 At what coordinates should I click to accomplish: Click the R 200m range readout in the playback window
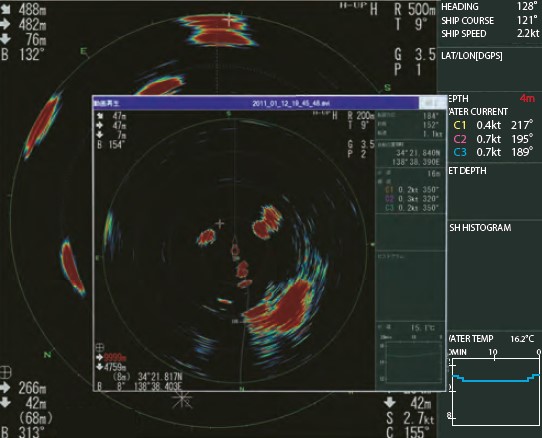coord(361,115)
